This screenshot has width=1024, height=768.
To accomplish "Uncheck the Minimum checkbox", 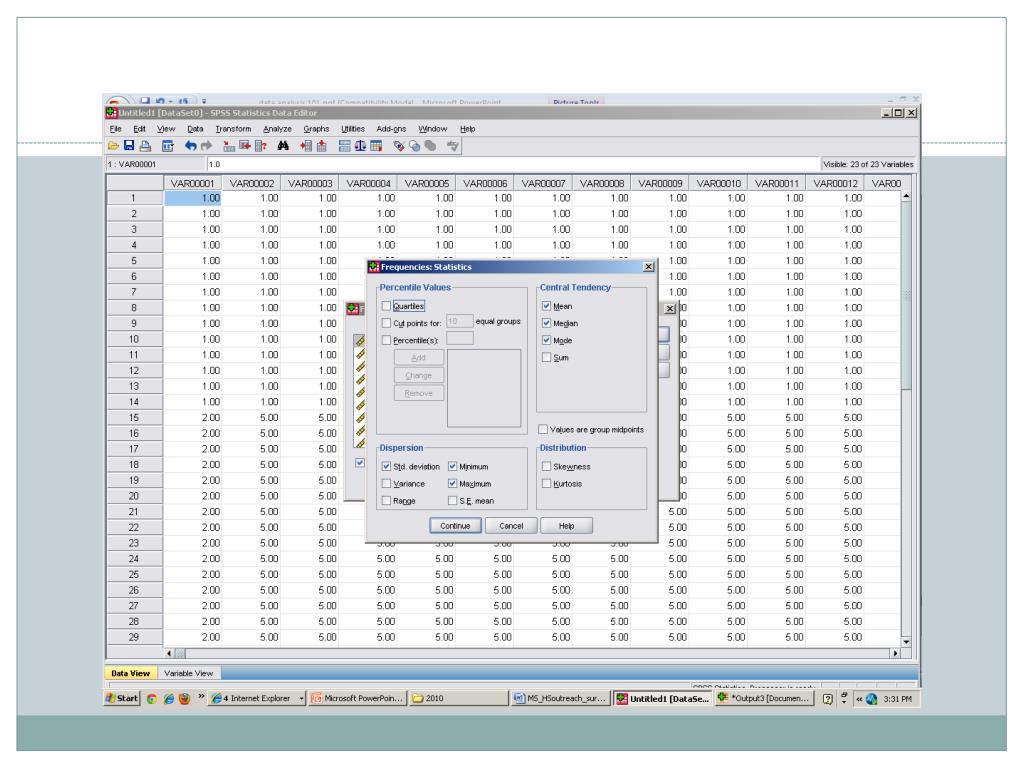I will coord(453,466).
